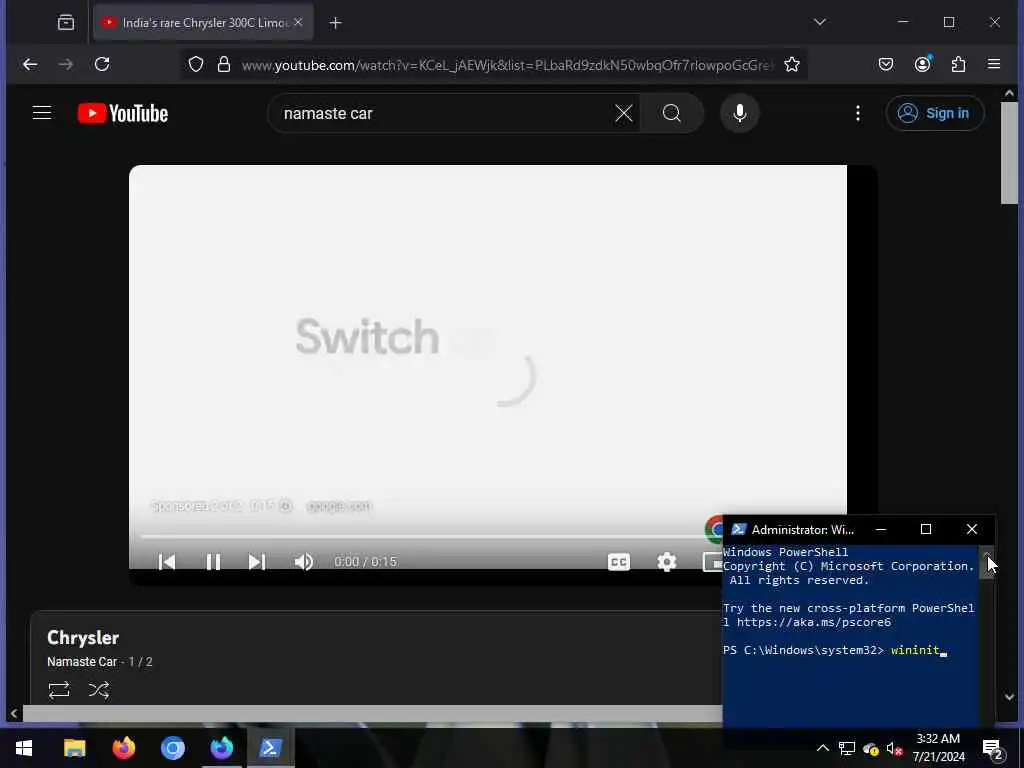1024x768 pixels.
Task: Open Firefox account icon
Action: [x=922, y=64]
